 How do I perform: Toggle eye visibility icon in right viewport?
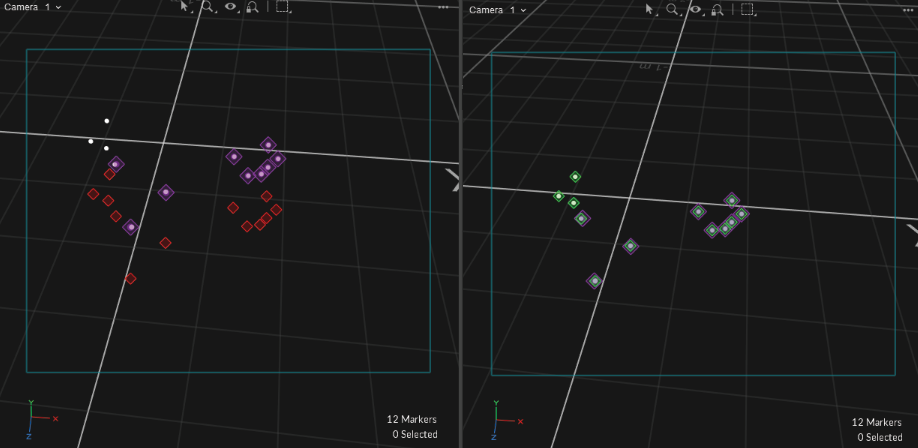(x=696, y=9)
